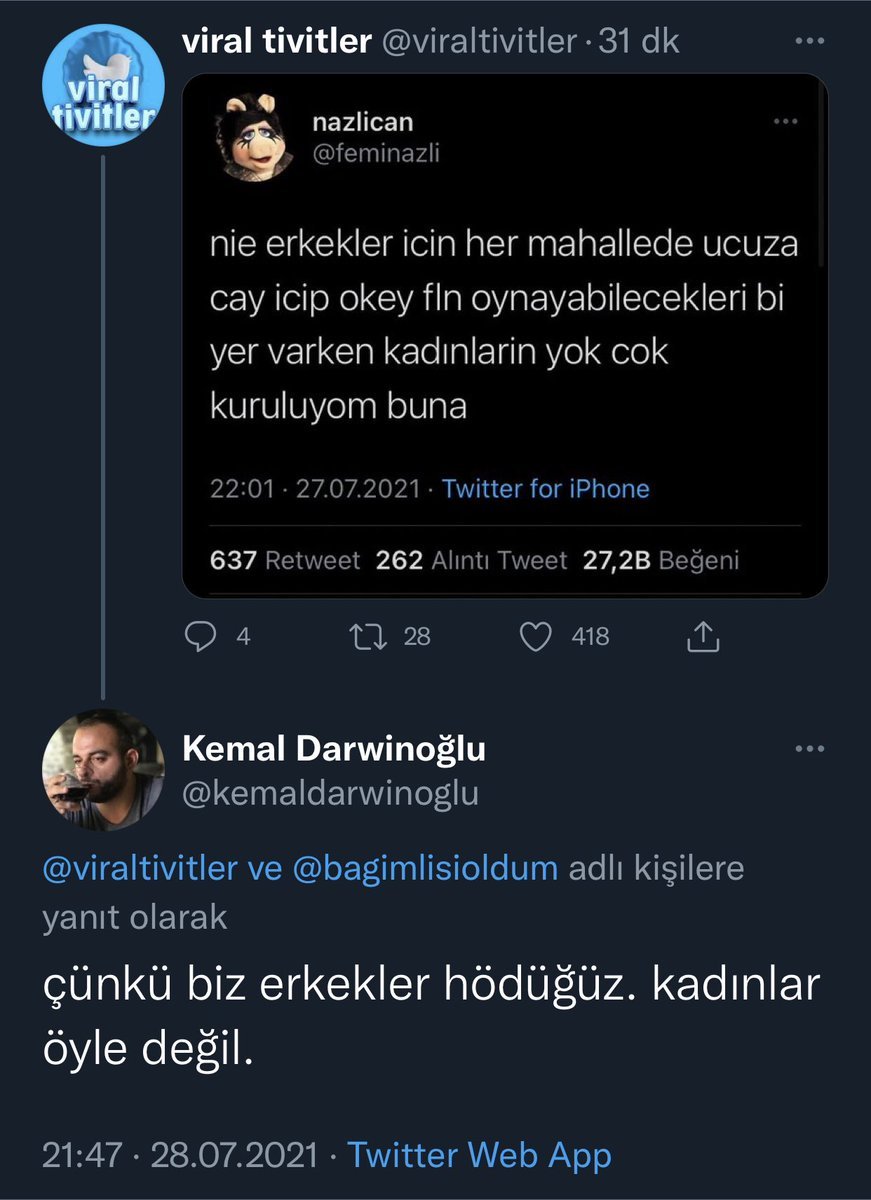View the 637 Retweet list
Viewport: 871px width, 1200px height.
pyautogui.click(x=285, y=561)
